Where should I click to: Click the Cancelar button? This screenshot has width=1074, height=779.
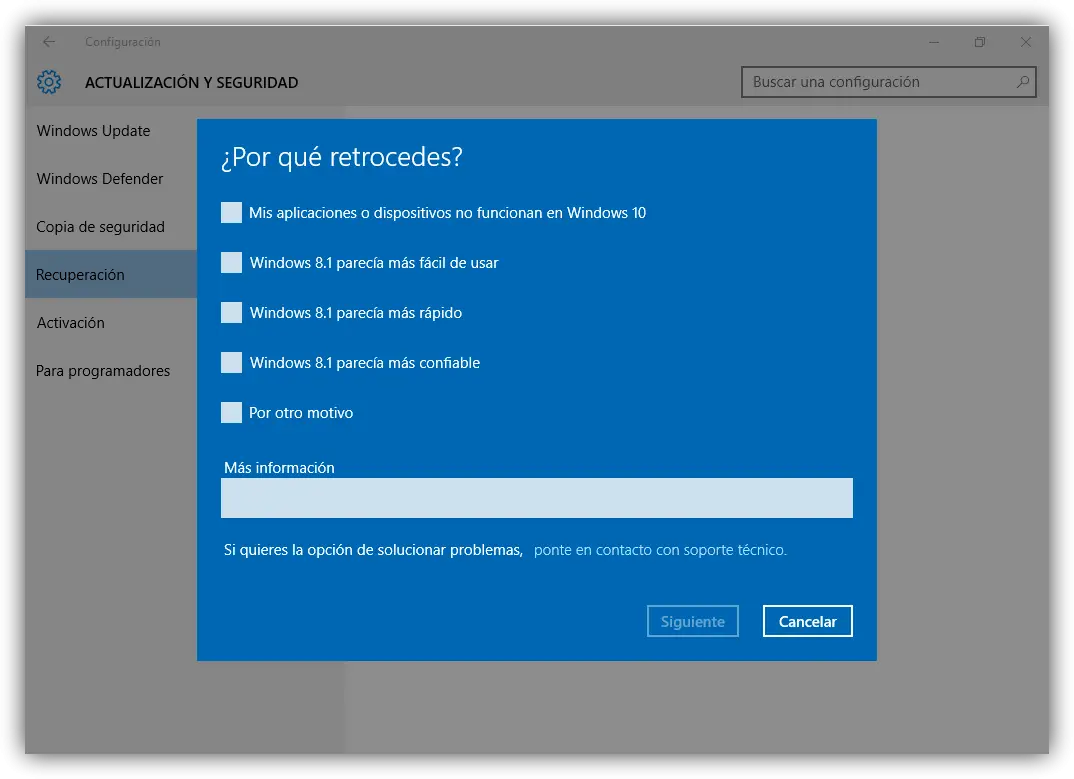click(808, 621)
